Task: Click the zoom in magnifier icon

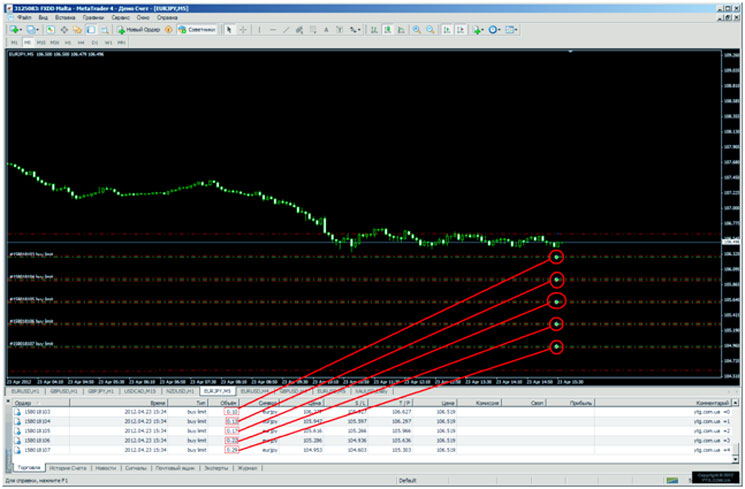Action: point(417,30)
